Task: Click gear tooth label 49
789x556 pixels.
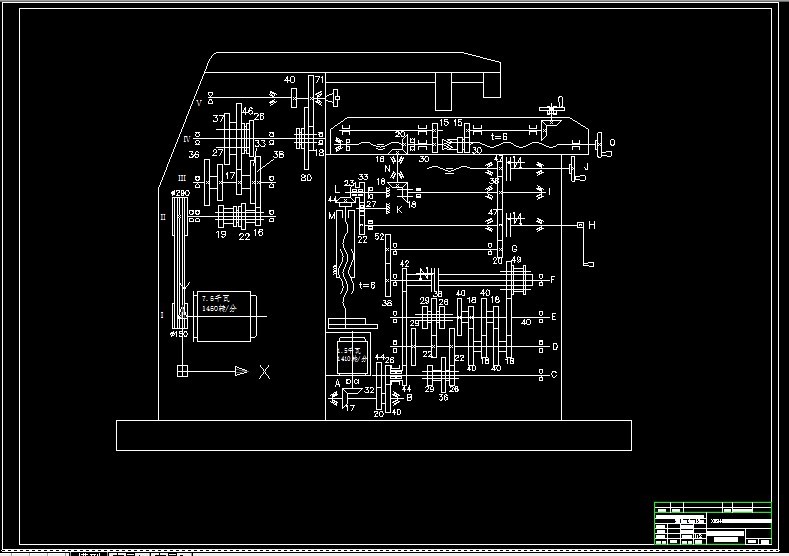Action: point(516,260)
